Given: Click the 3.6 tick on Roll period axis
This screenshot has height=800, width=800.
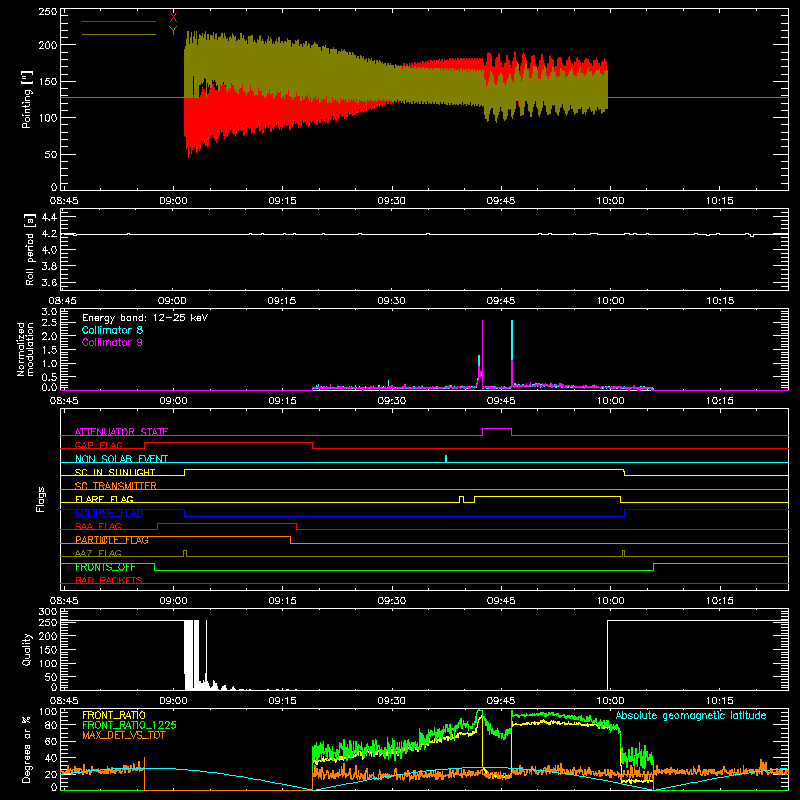Looking at the screenshot, I should [x=49, y=282].
